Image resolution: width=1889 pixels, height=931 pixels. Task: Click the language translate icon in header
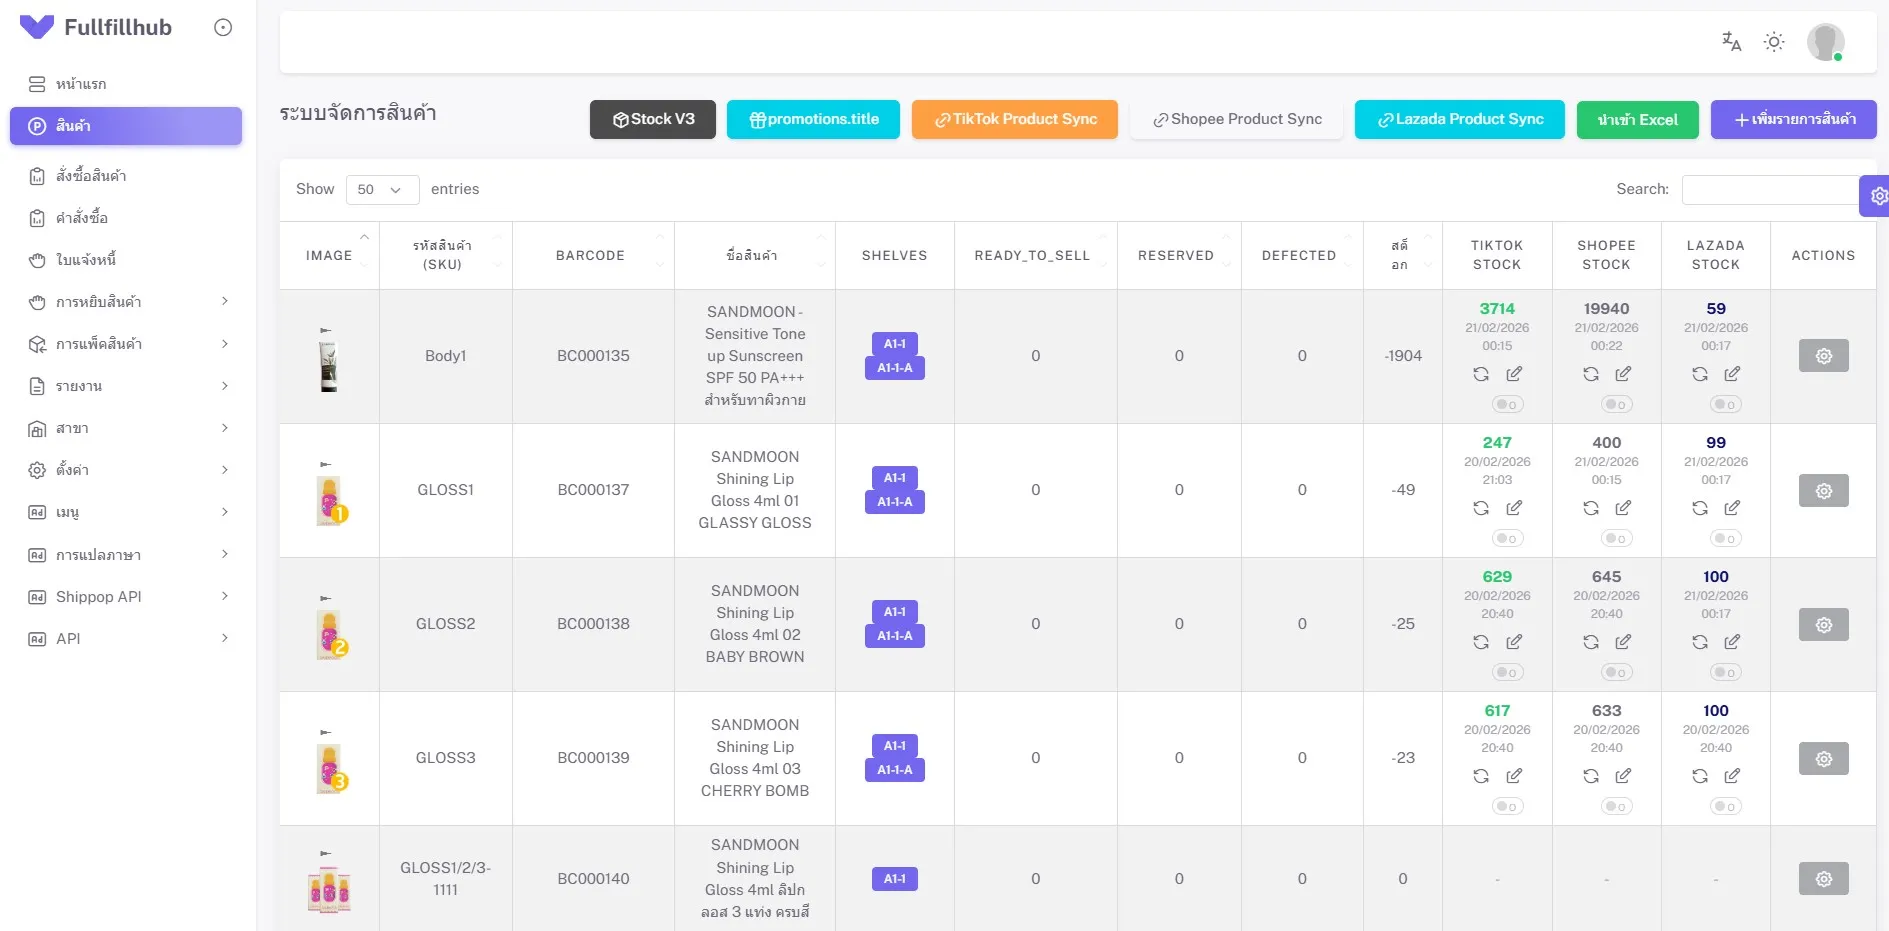coord(1731,42)
